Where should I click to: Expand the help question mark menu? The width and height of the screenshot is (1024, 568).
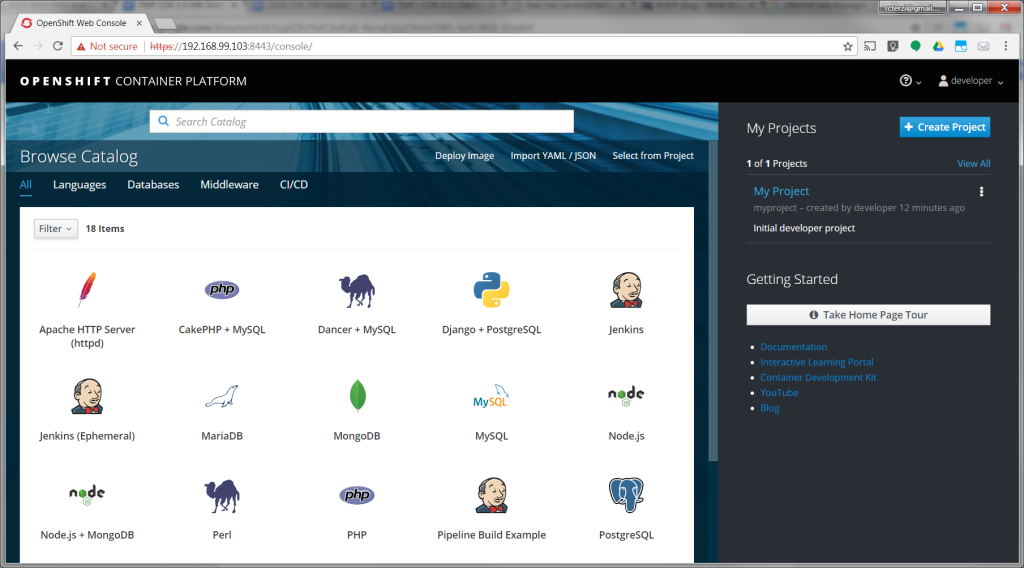911,81
